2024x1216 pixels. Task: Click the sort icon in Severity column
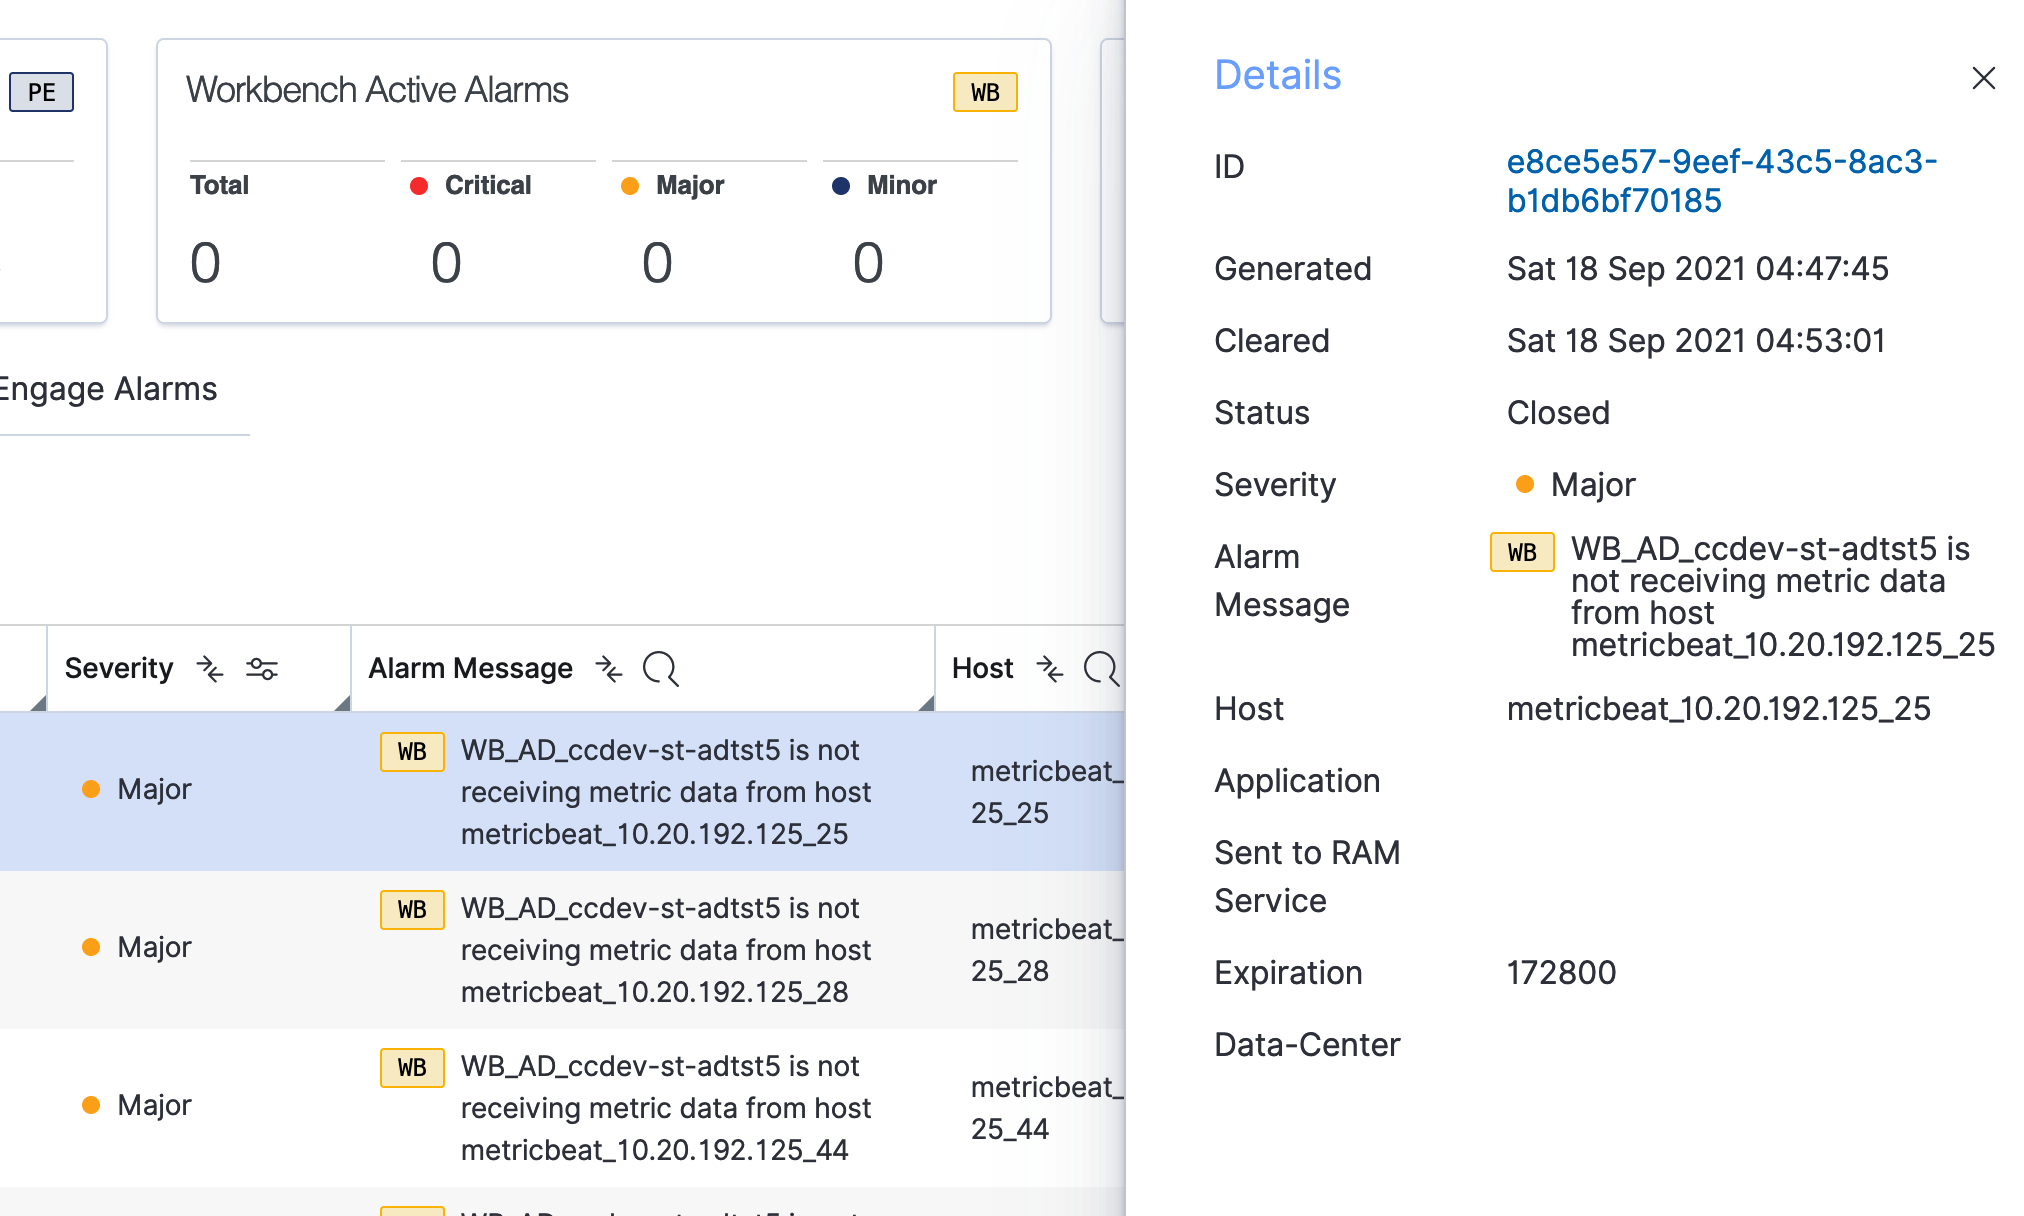pyautogui.click(x=210, y=668)
